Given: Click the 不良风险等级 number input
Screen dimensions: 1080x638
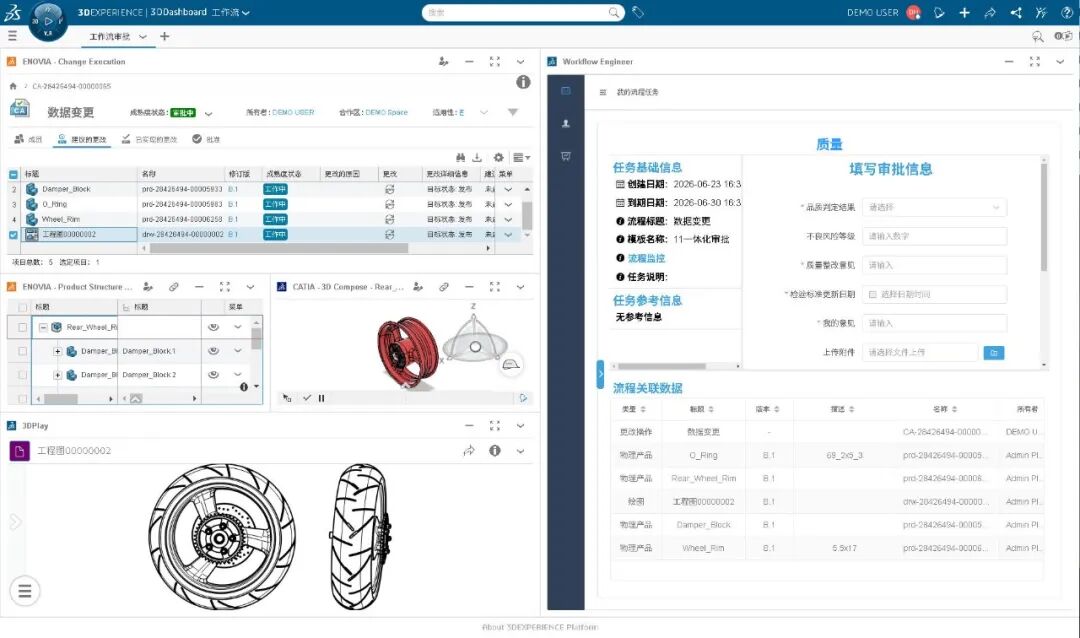Looking at the screenshot, I should [x=933, y=236].
